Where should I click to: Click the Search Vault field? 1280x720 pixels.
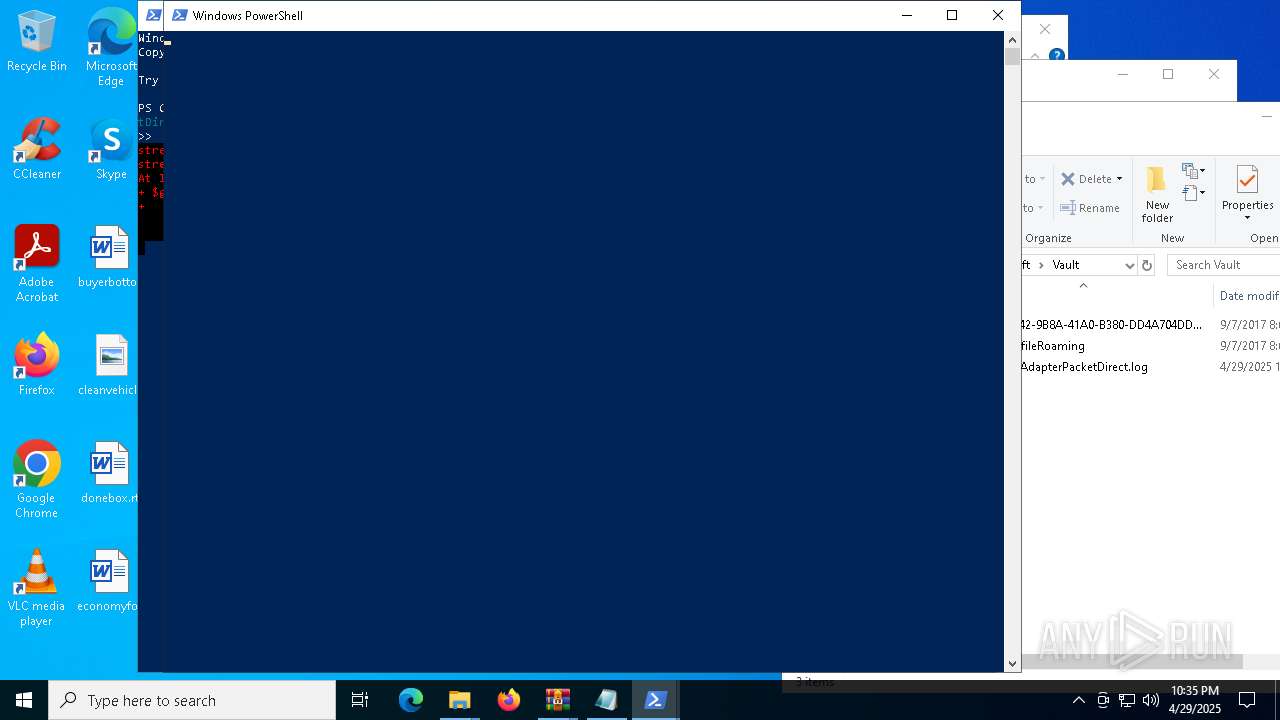(x=1226, y=265)
